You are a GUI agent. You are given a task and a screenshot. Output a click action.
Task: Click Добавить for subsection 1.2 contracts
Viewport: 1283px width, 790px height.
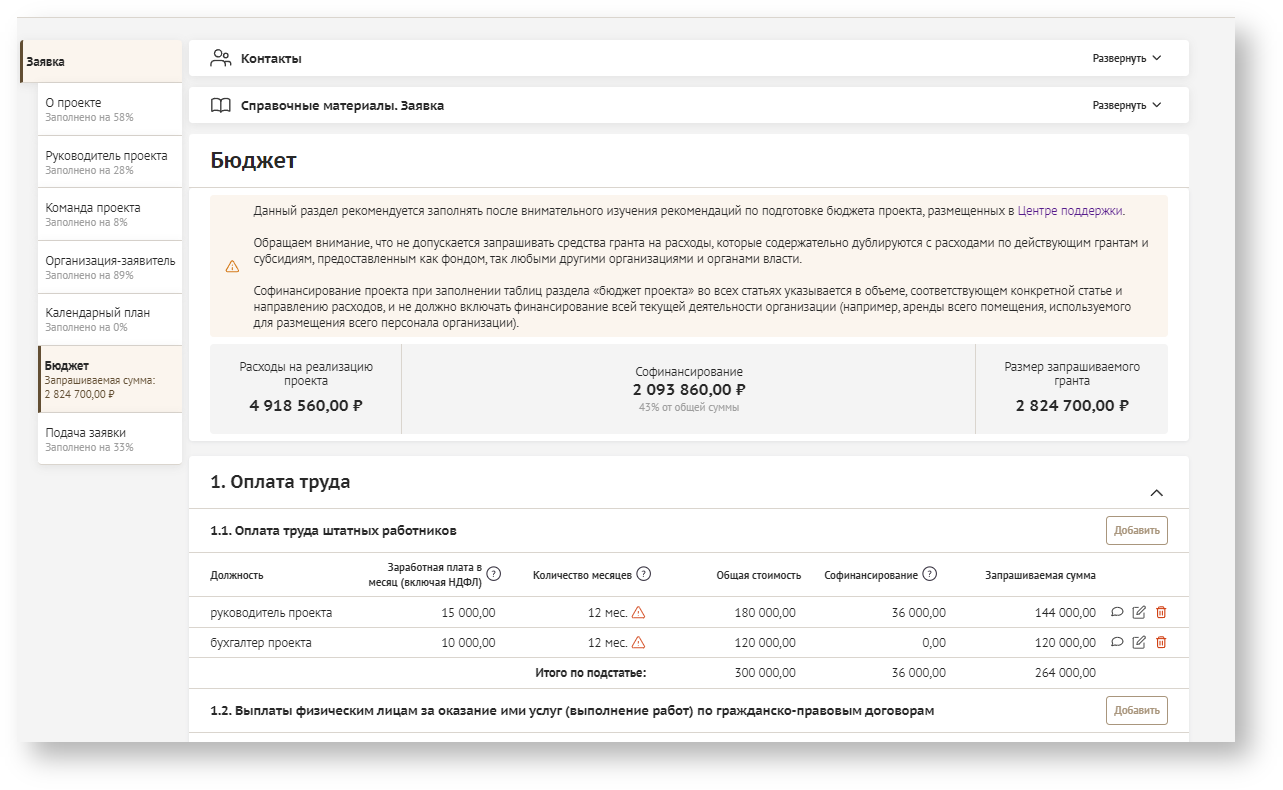pyautogui.click(x=1136, y=711)
